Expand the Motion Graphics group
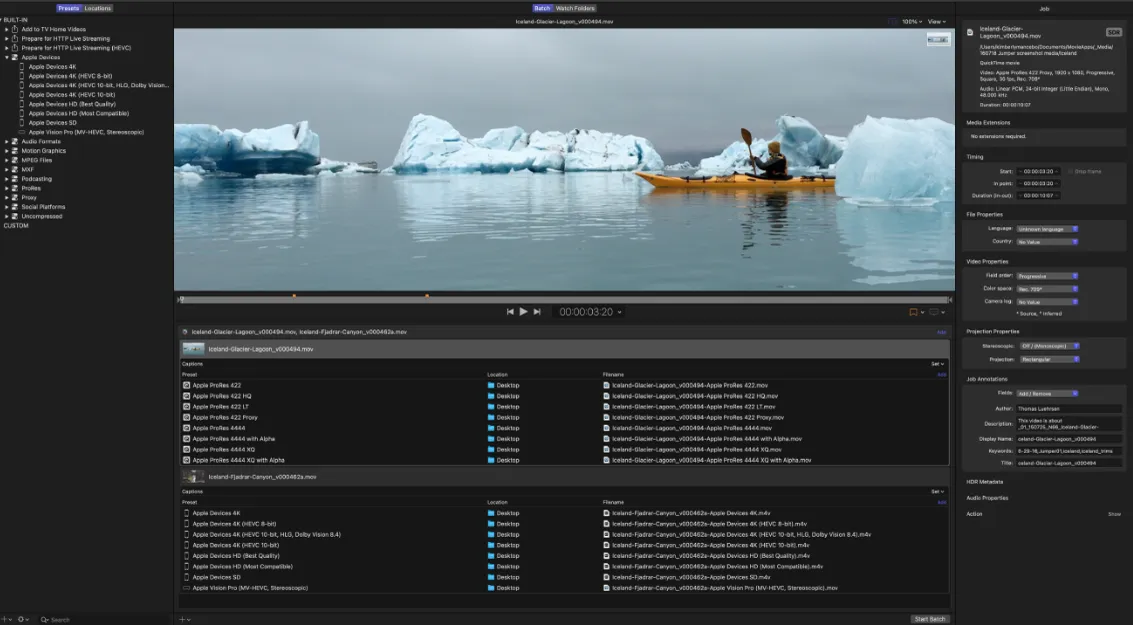The width and height of the screenshot is (1133, 625). 7,151
